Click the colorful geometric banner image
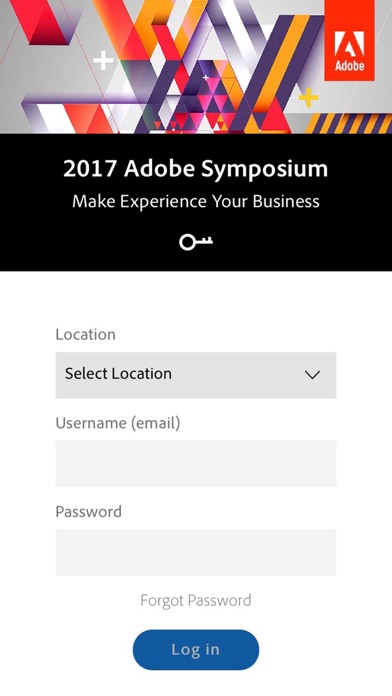 196,67
